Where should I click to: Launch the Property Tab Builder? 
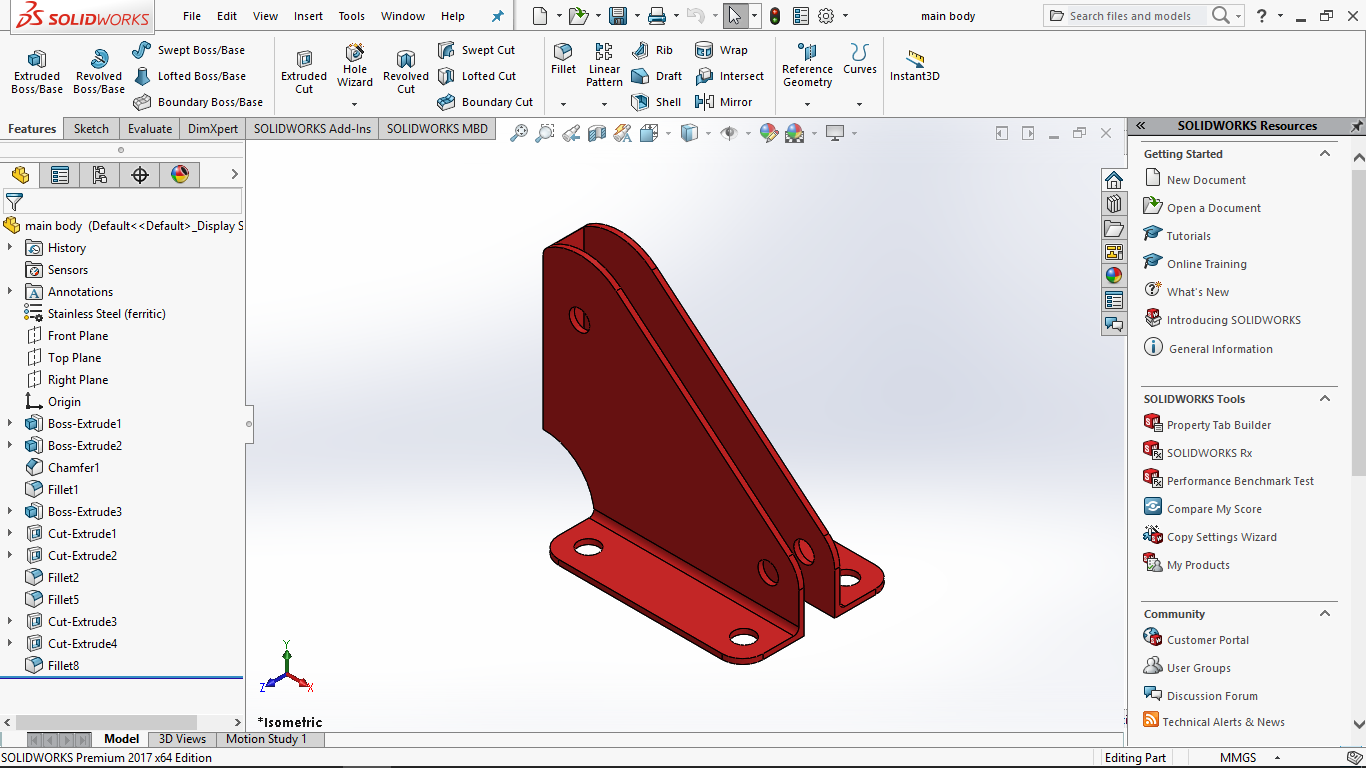1219,425
